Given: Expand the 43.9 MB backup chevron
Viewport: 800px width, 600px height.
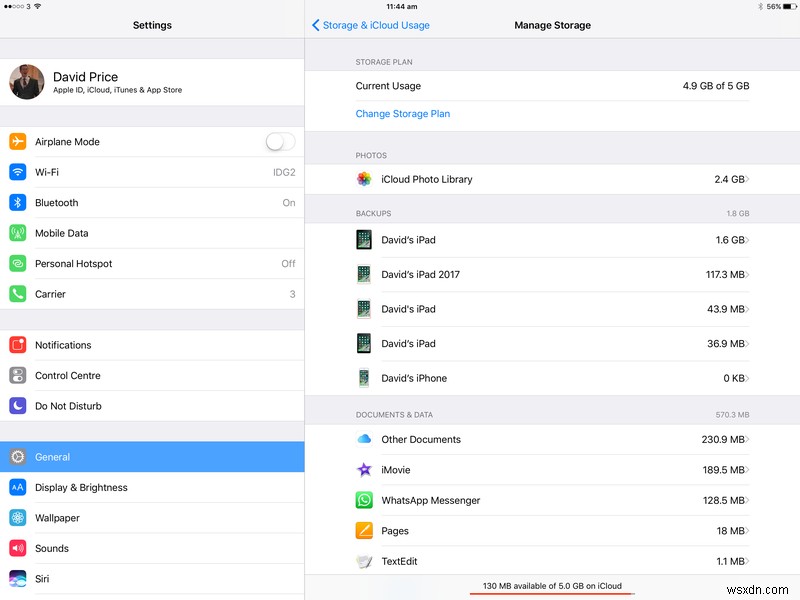Looking at the screenshot, I should tap(747, 309).
